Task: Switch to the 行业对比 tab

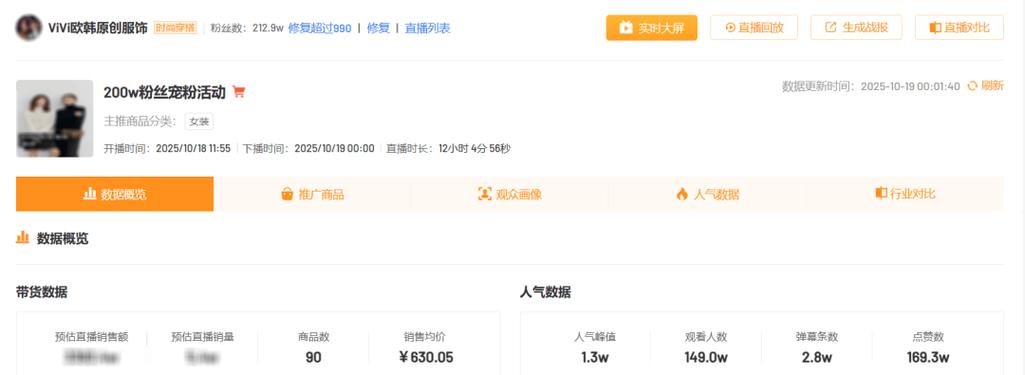Action: 905,194
